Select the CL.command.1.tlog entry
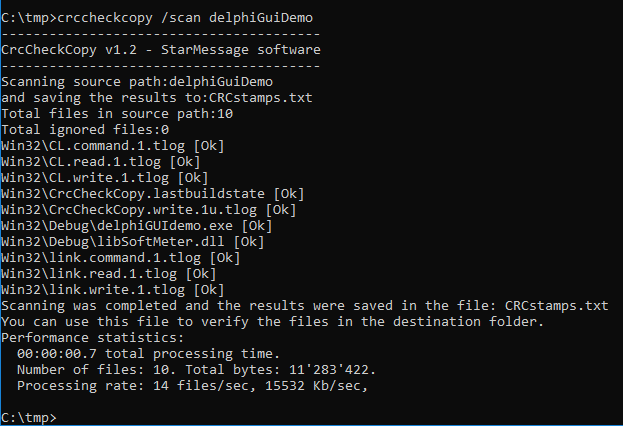 click(113, 146)
